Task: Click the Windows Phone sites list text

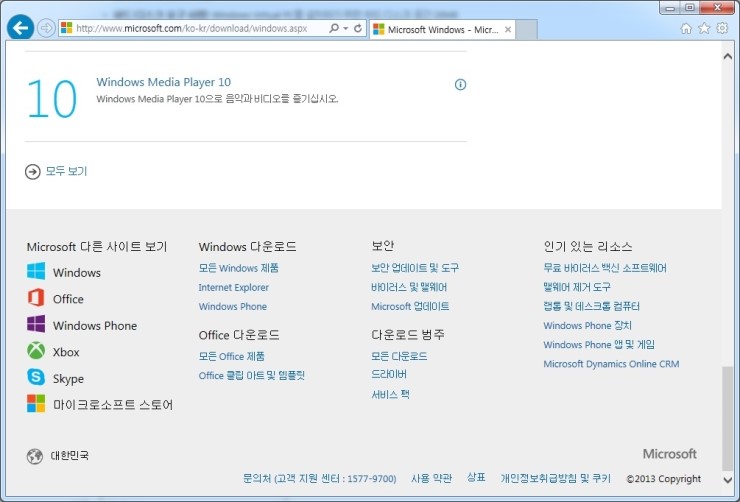Action: [95, 326]
